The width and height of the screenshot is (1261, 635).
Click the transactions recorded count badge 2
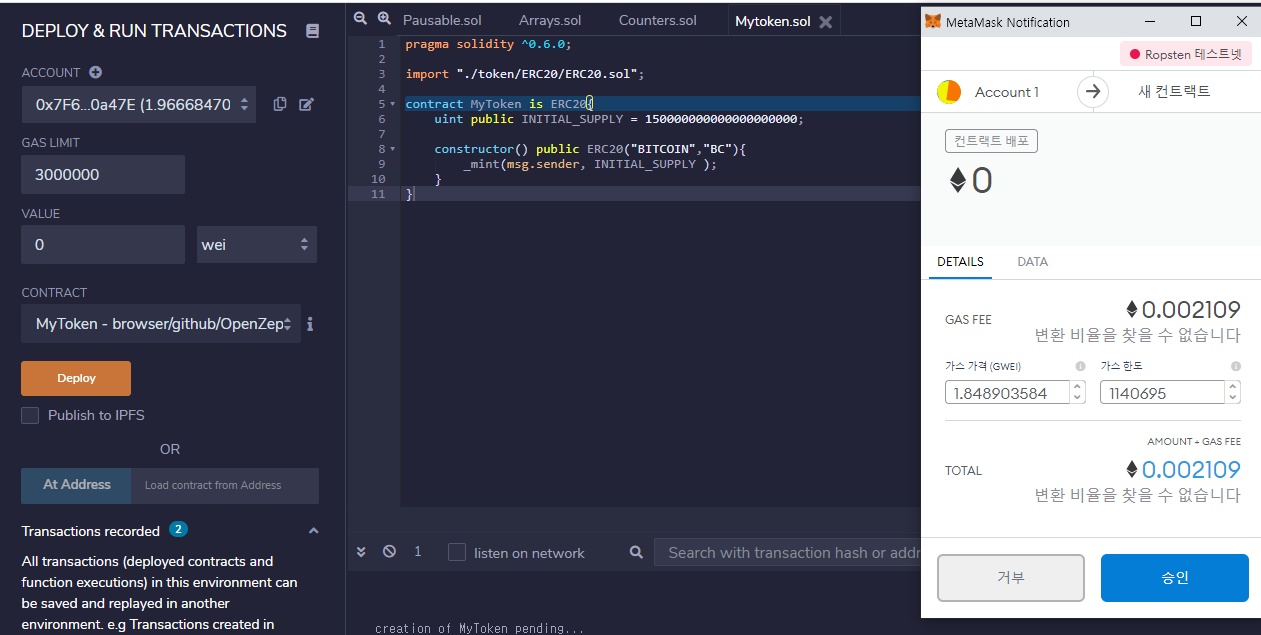click(x=178, y=529)
